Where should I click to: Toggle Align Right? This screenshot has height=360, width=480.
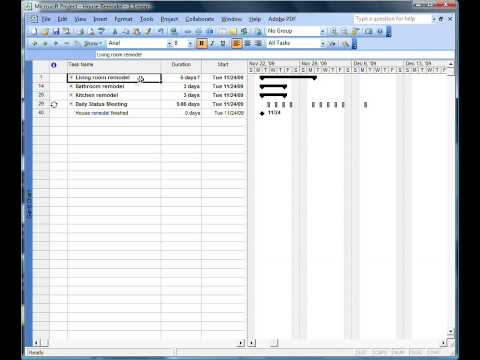258,43
